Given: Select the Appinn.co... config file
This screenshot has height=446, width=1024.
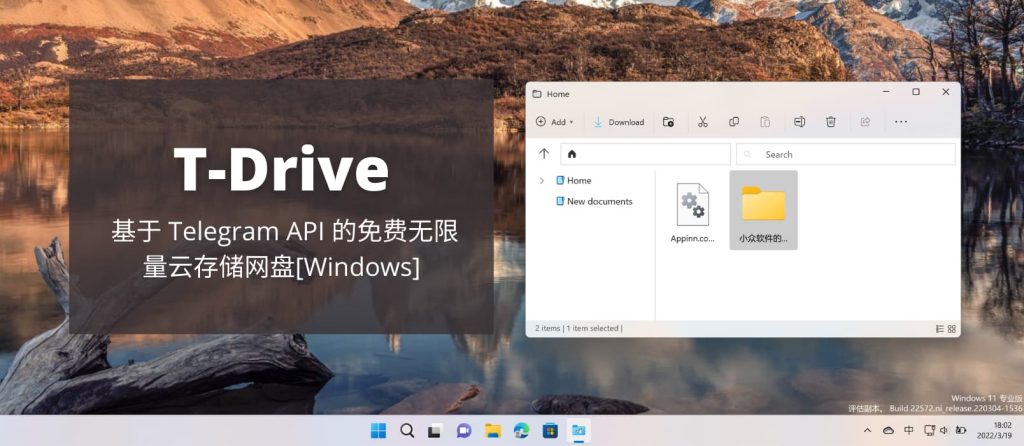Looking at the screenshot, I should point(692,212).
